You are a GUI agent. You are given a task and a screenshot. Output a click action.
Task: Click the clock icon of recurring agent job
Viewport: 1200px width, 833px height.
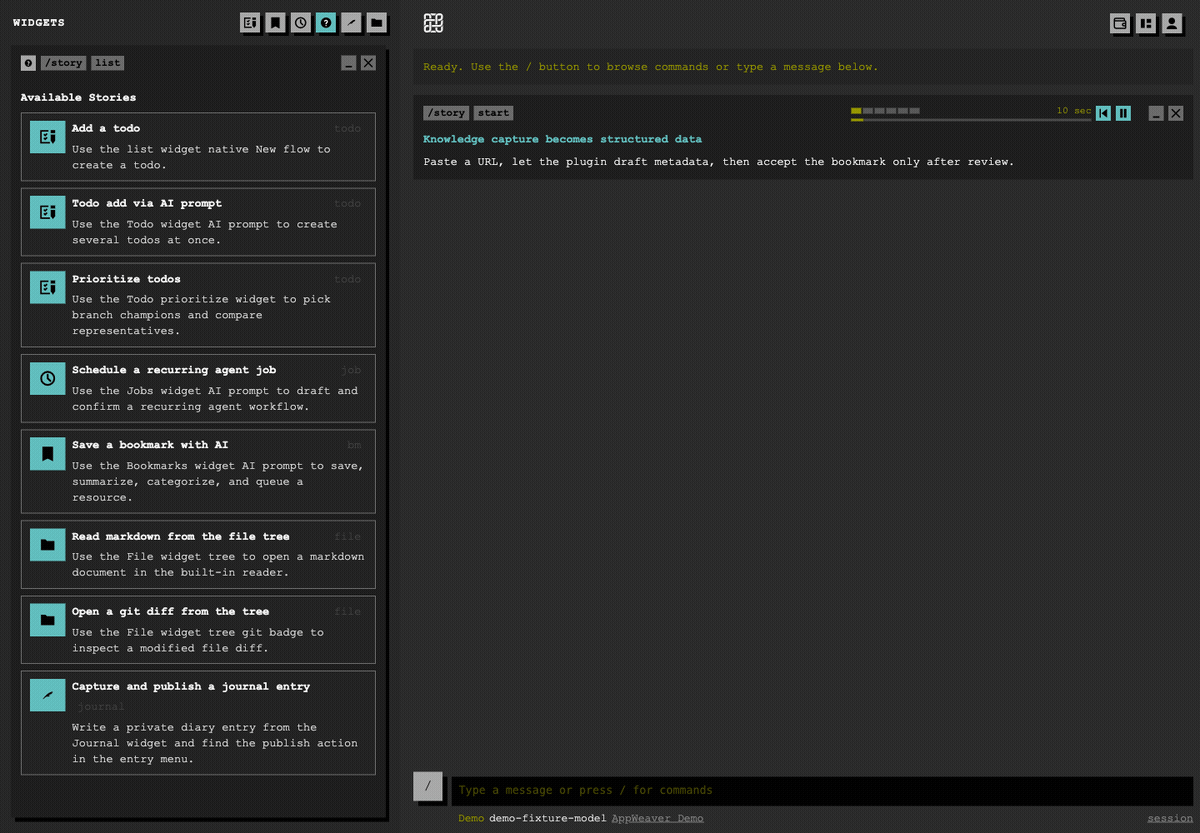click(x=47, y=379)
